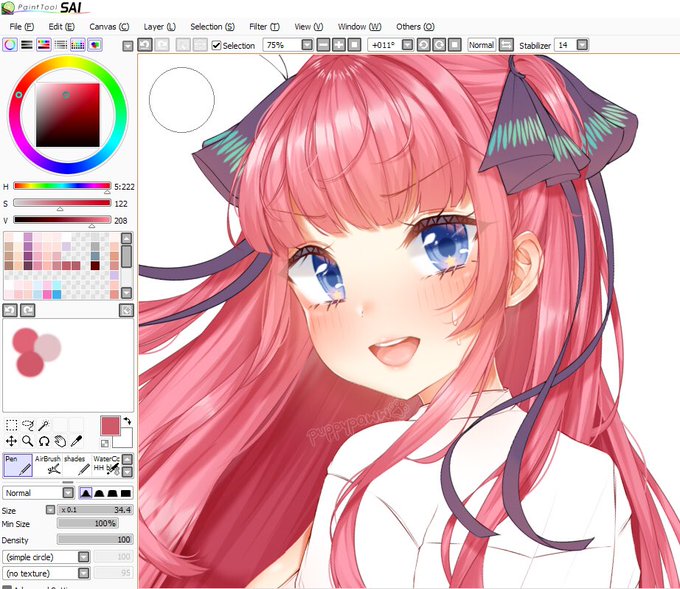Select the shades brush
The width and height of the screenshot is (680, 589).
77,465
